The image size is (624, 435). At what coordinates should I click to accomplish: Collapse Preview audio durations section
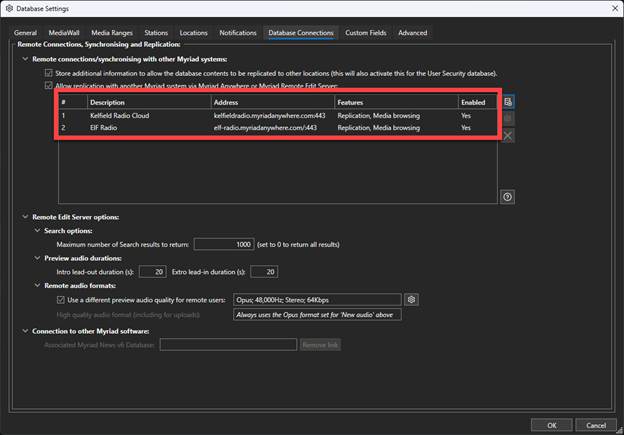(37, 258)
